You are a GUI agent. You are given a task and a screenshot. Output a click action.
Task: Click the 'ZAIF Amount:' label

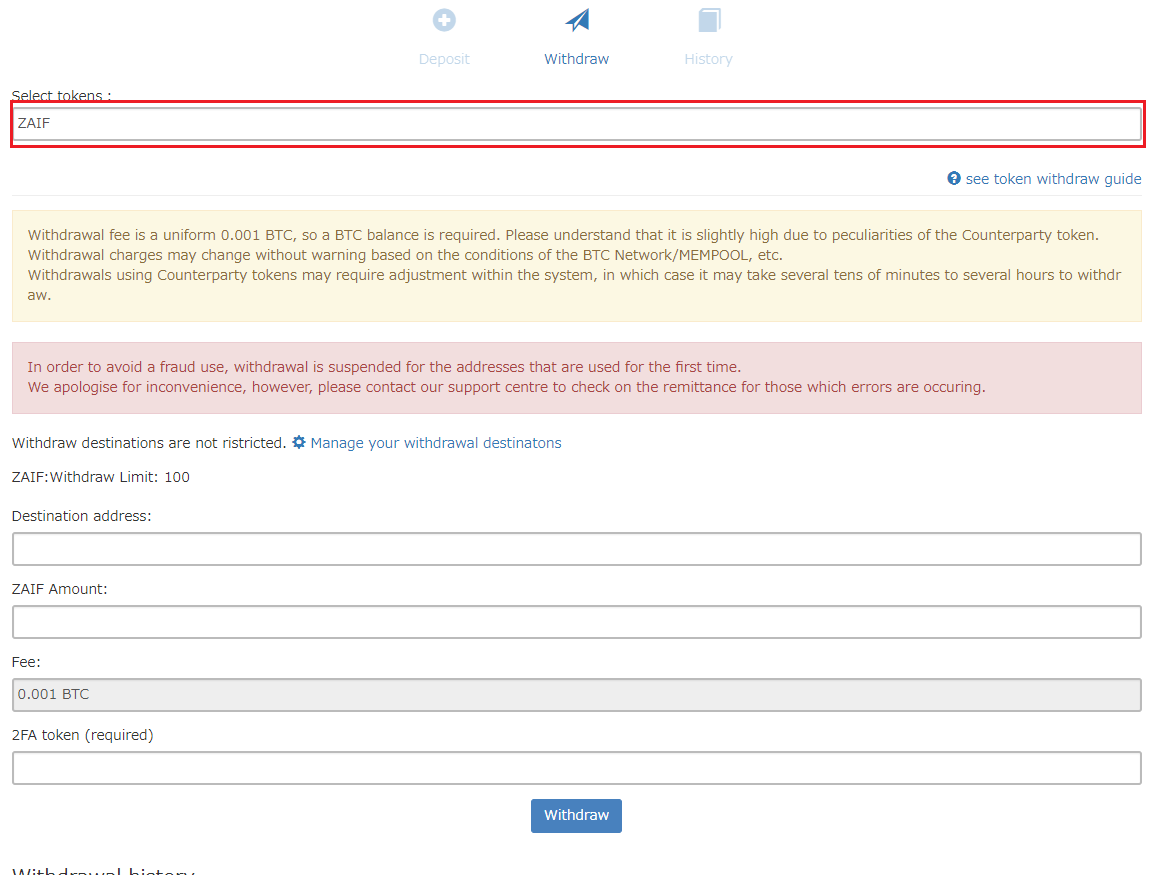click(x=60, y=589)
